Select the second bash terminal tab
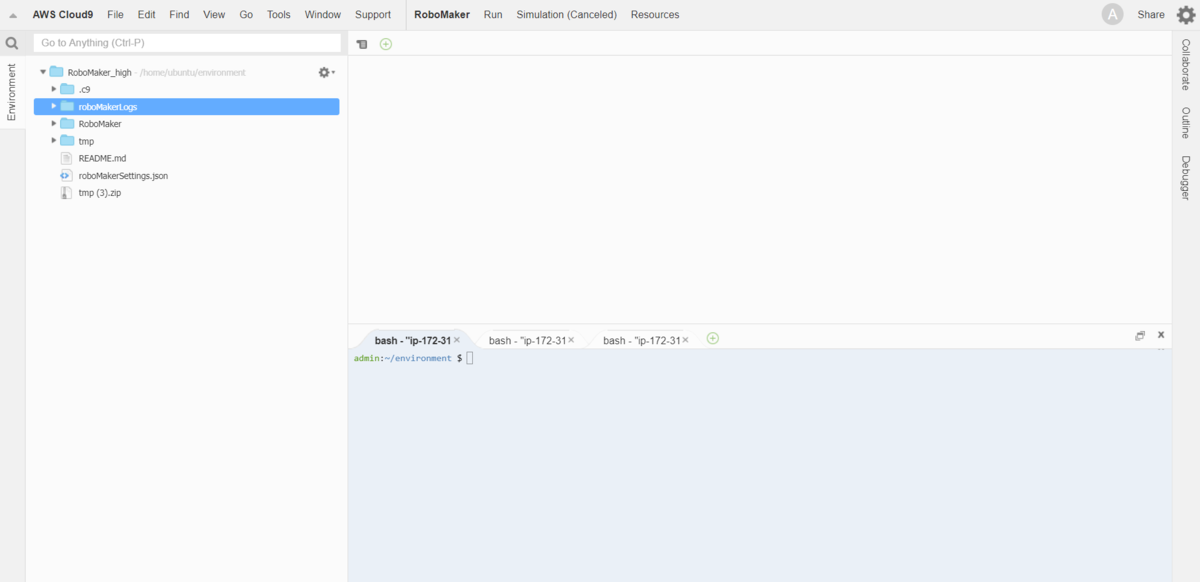The height and width of the screenshot is (582, 1200). coord(527,340)
